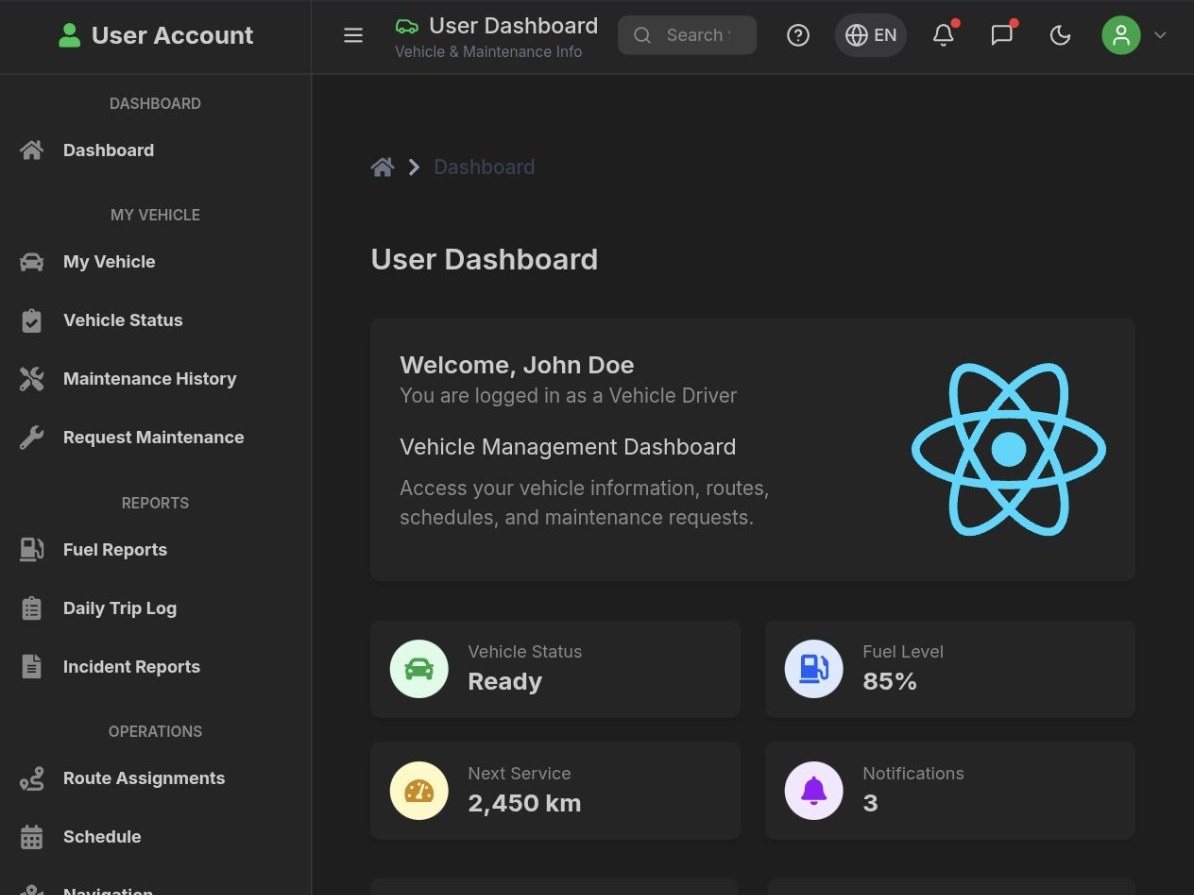Open the notifications bell in header
The height and width of the screenshot is (895, 1194).
(943, 35)
